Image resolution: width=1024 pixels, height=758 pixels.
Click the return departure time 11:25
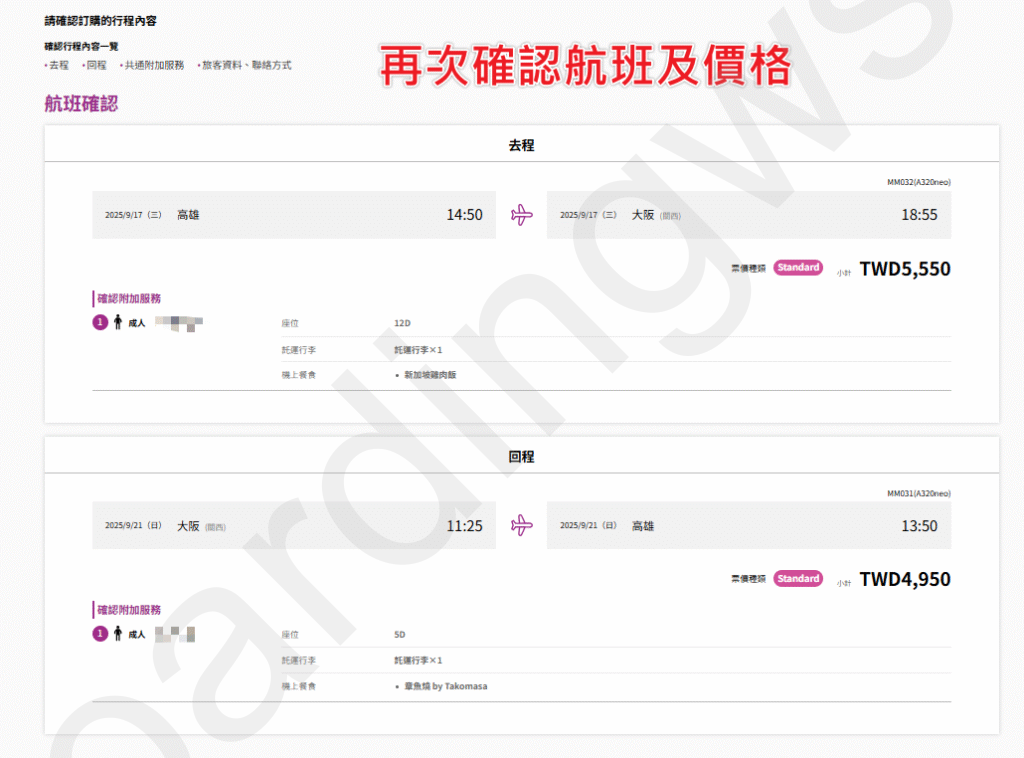tap(464, 526)
